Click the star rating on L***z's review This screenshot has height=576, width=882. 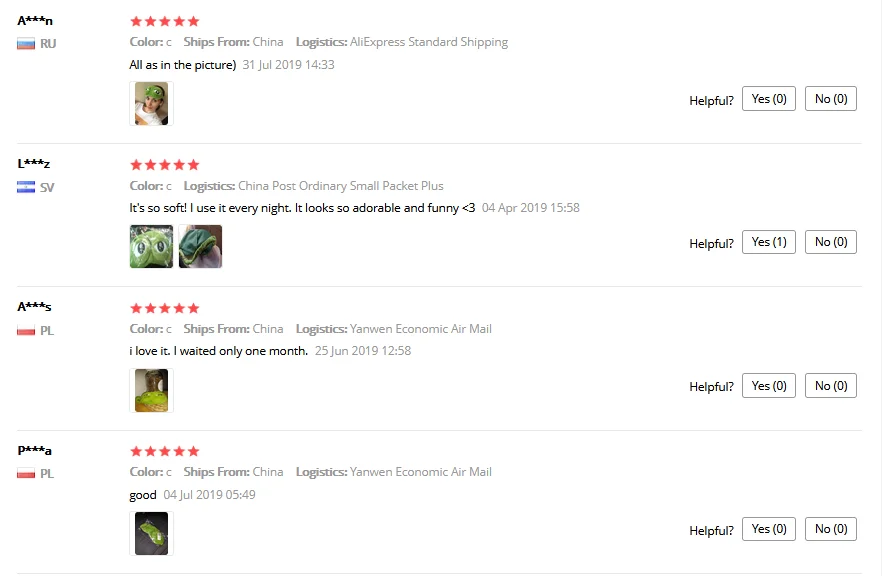[165, 165]
